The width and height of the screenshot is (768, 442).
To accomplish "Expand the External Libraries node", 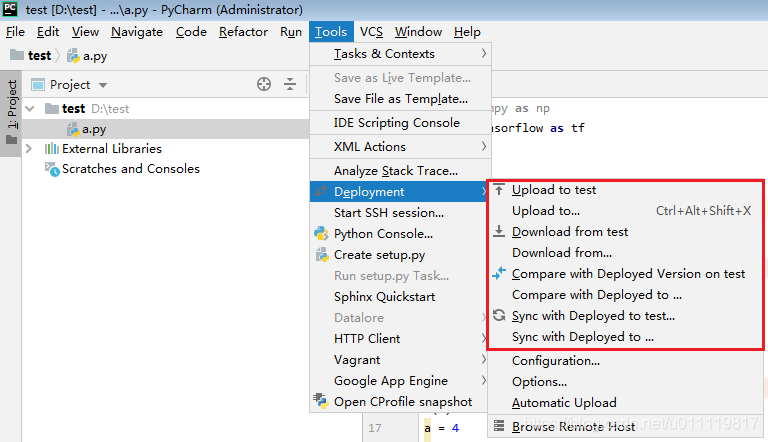I will pyautogui.click(x=29, y=148).
